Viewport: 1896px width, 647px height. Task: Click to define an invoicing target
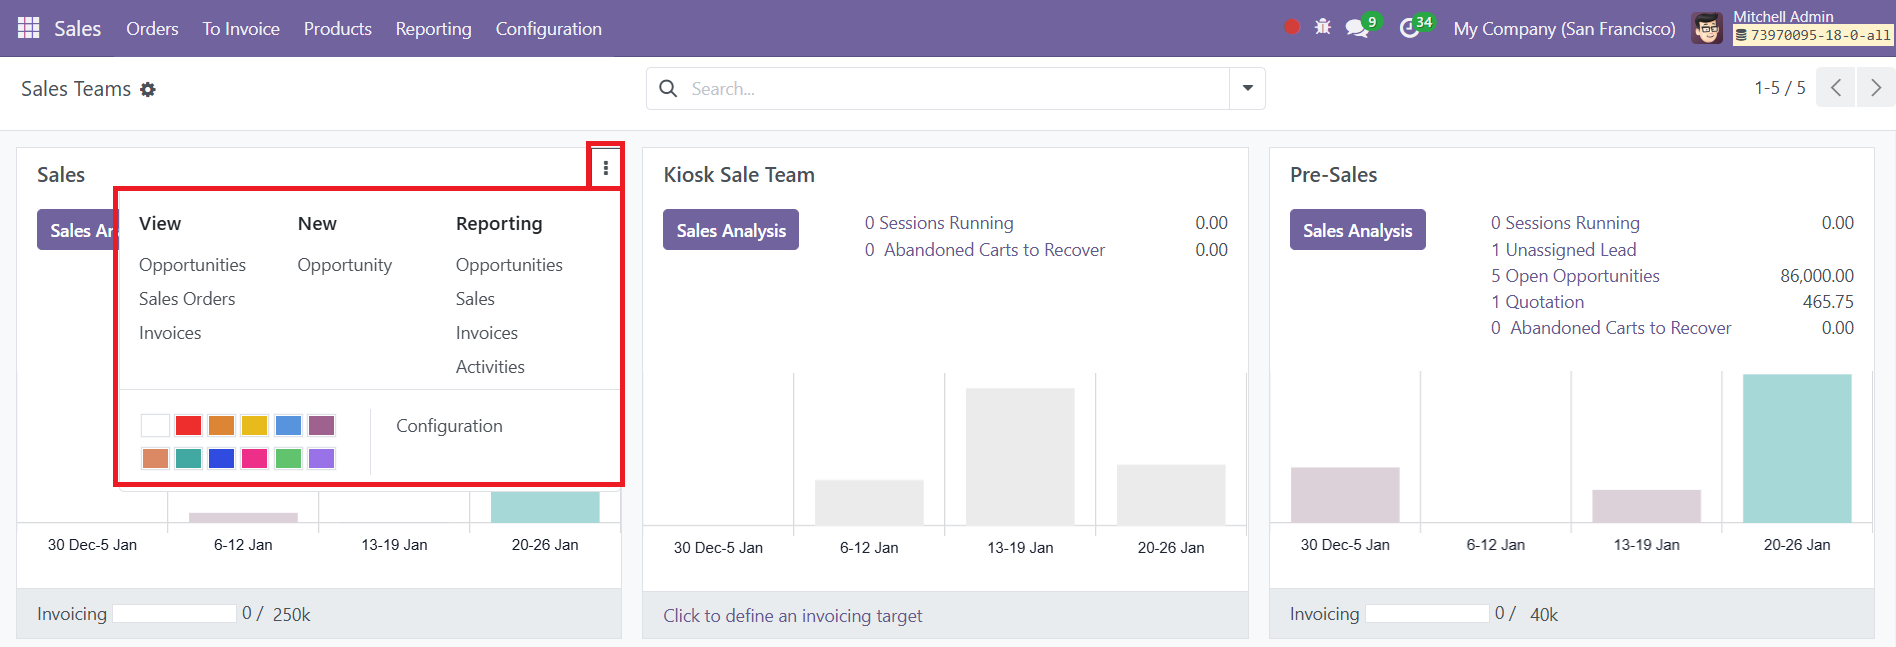click(792, 616)
